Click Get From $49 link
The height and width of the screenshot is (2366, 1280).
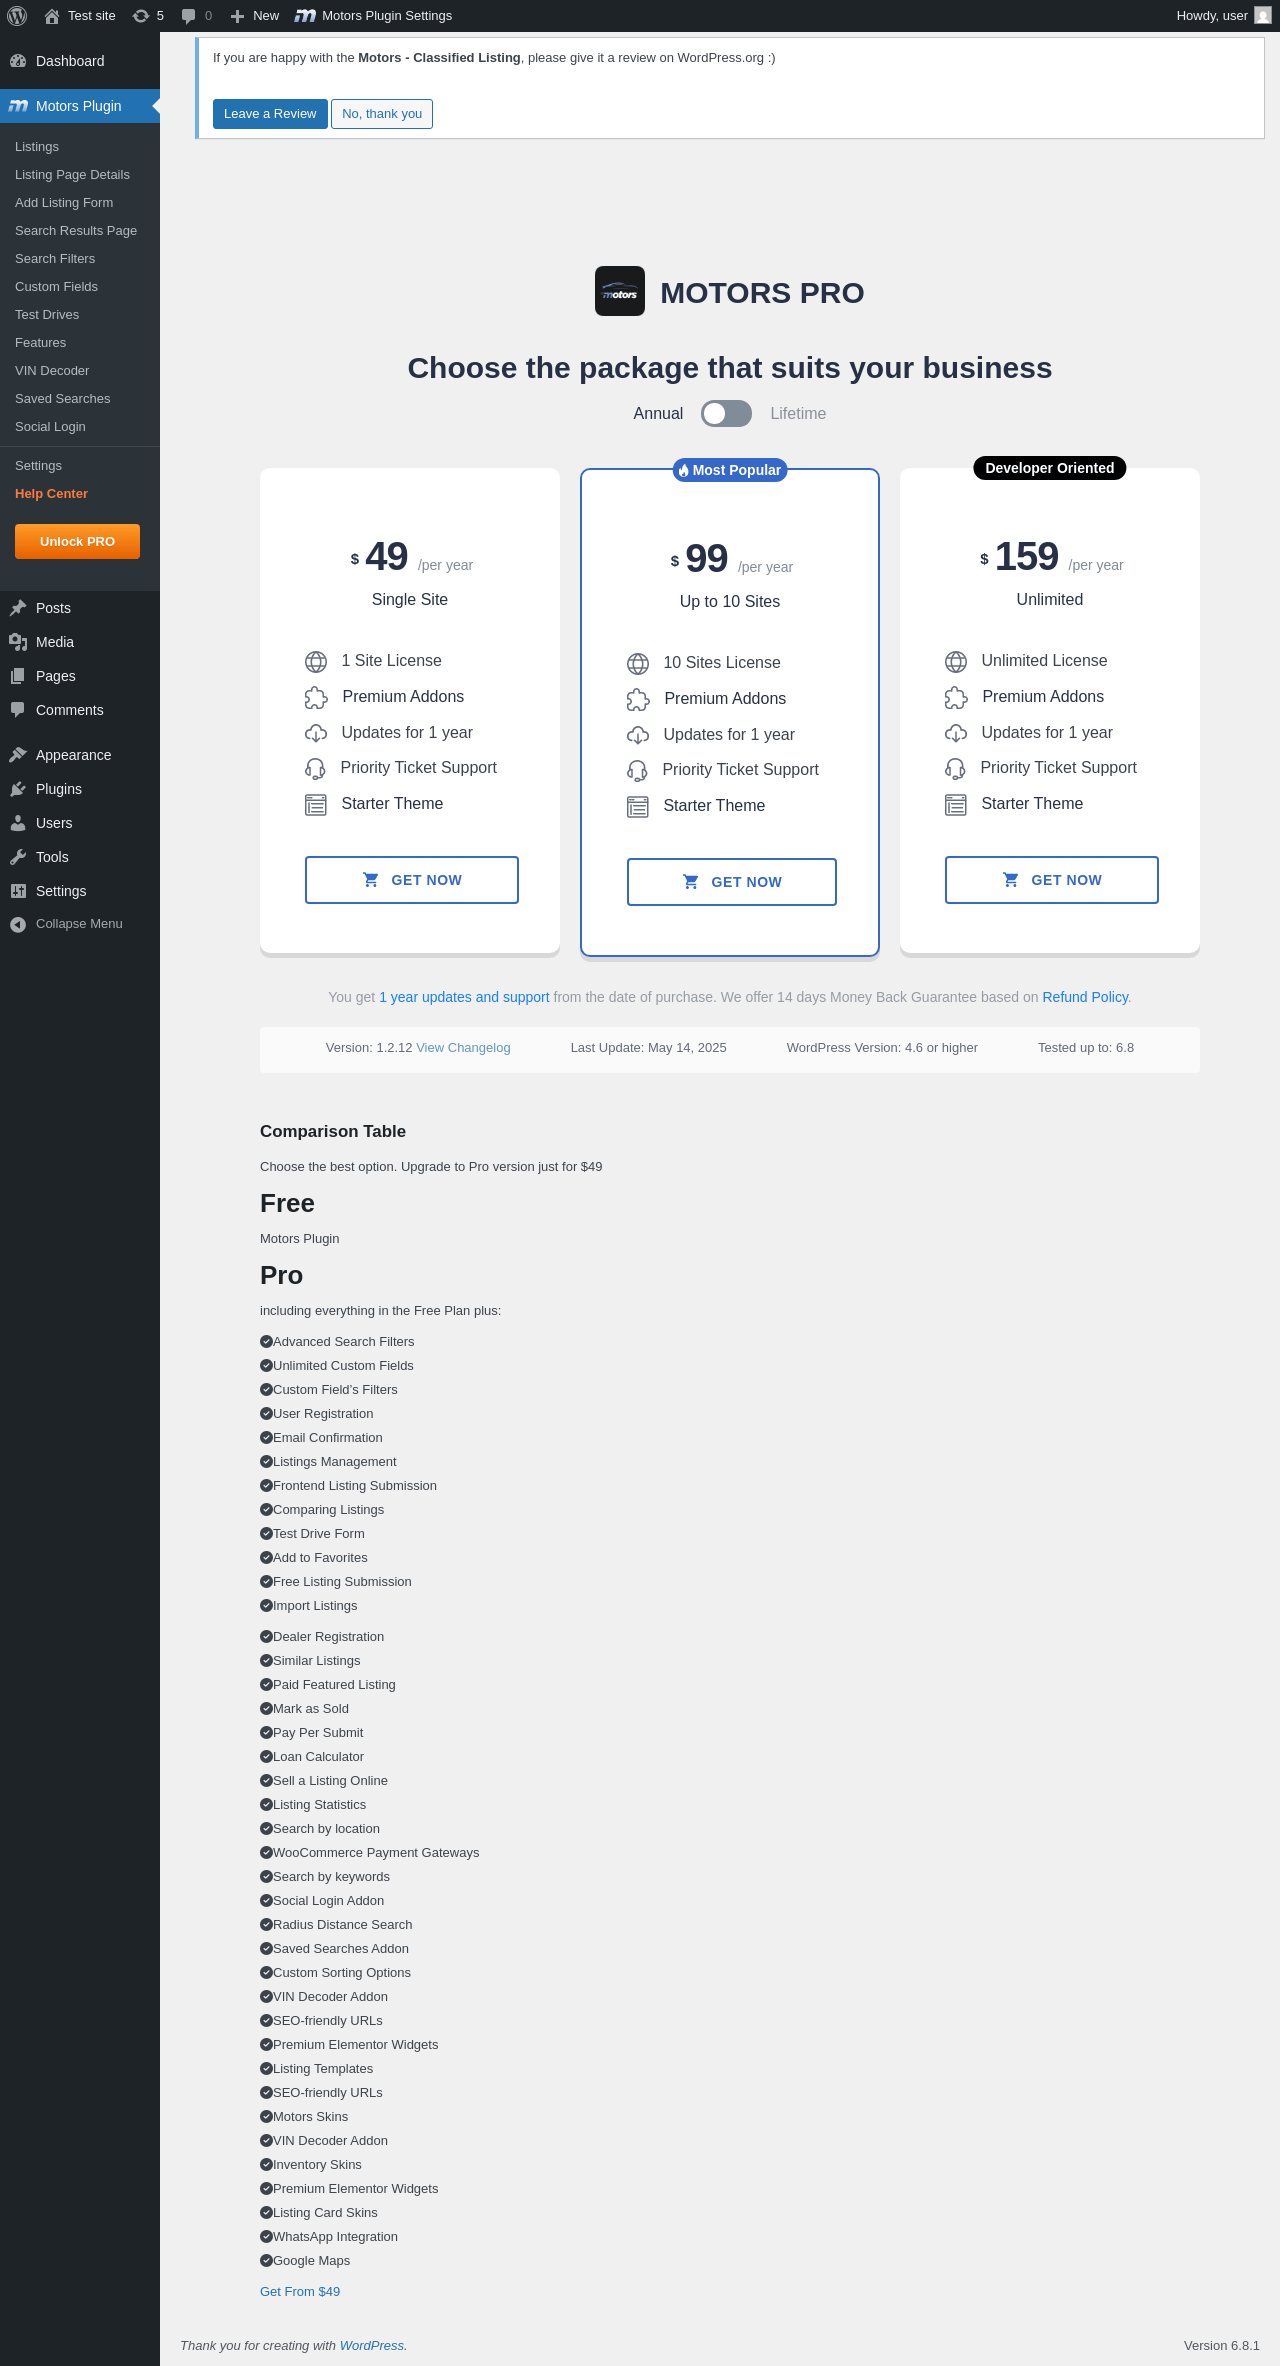(x=300, y=2292)
